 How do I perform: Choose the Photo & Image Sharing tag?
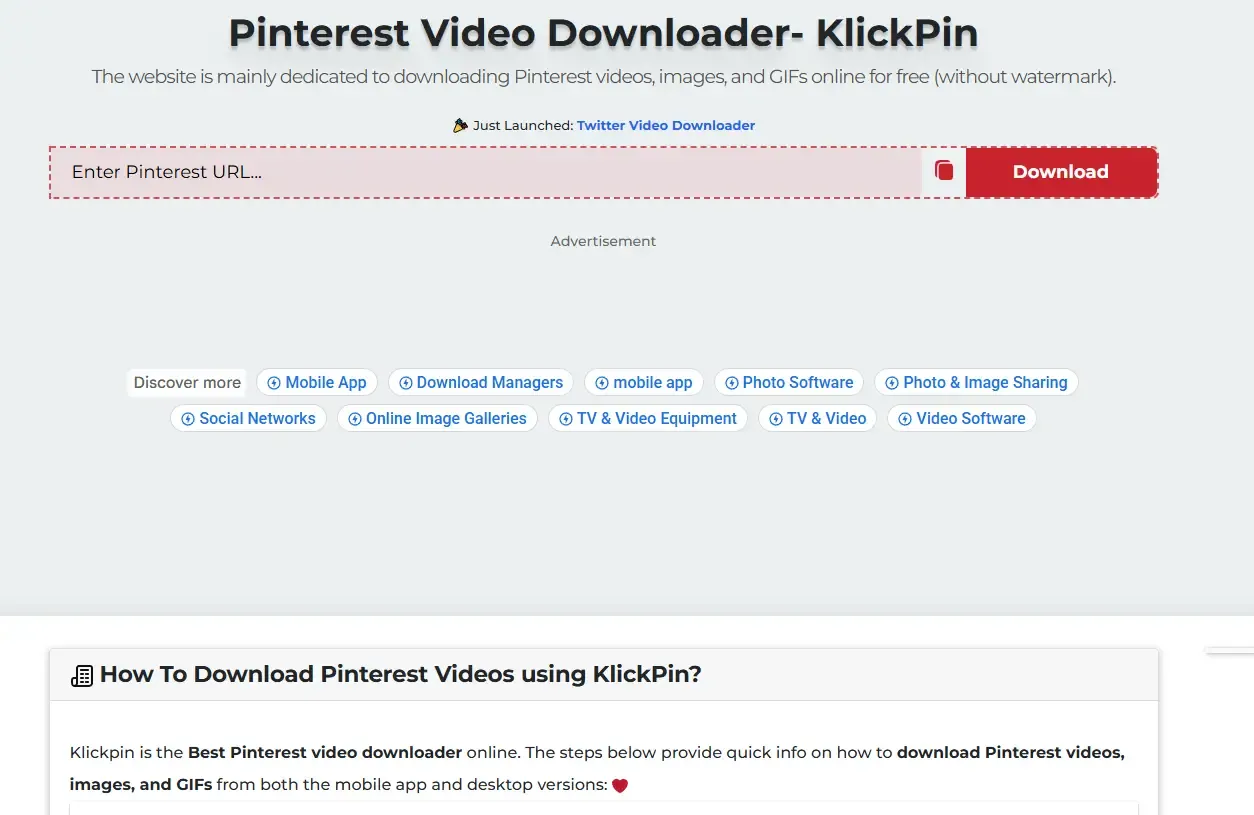(x=976, y=382)
